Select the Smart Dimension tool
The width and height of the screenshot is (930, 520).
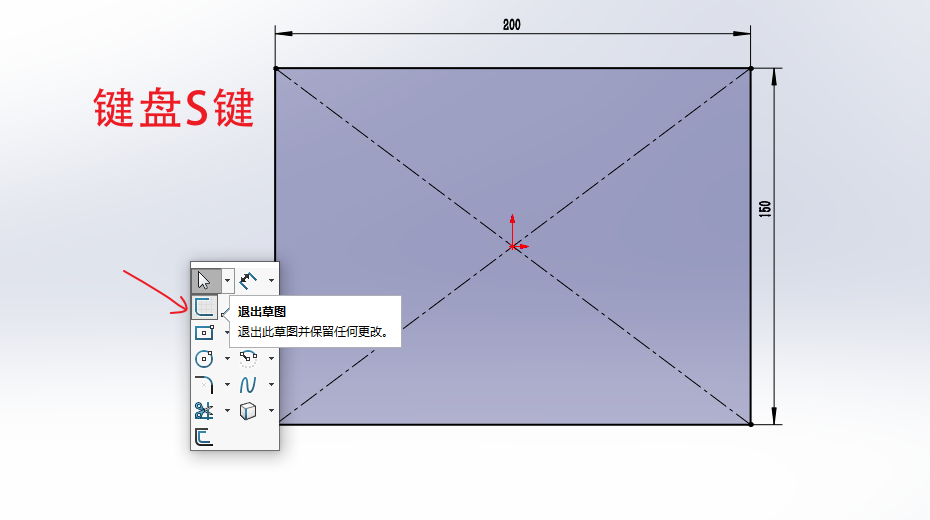click(248, 279)
